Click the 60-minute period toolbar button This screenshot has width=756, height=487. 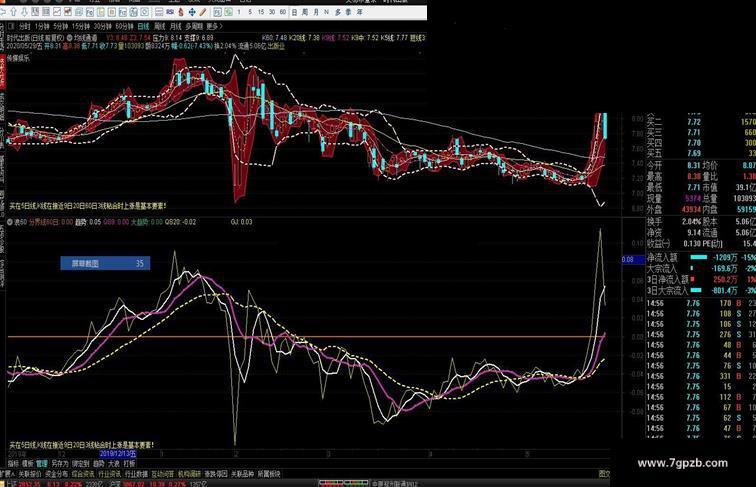coord(283,12)
